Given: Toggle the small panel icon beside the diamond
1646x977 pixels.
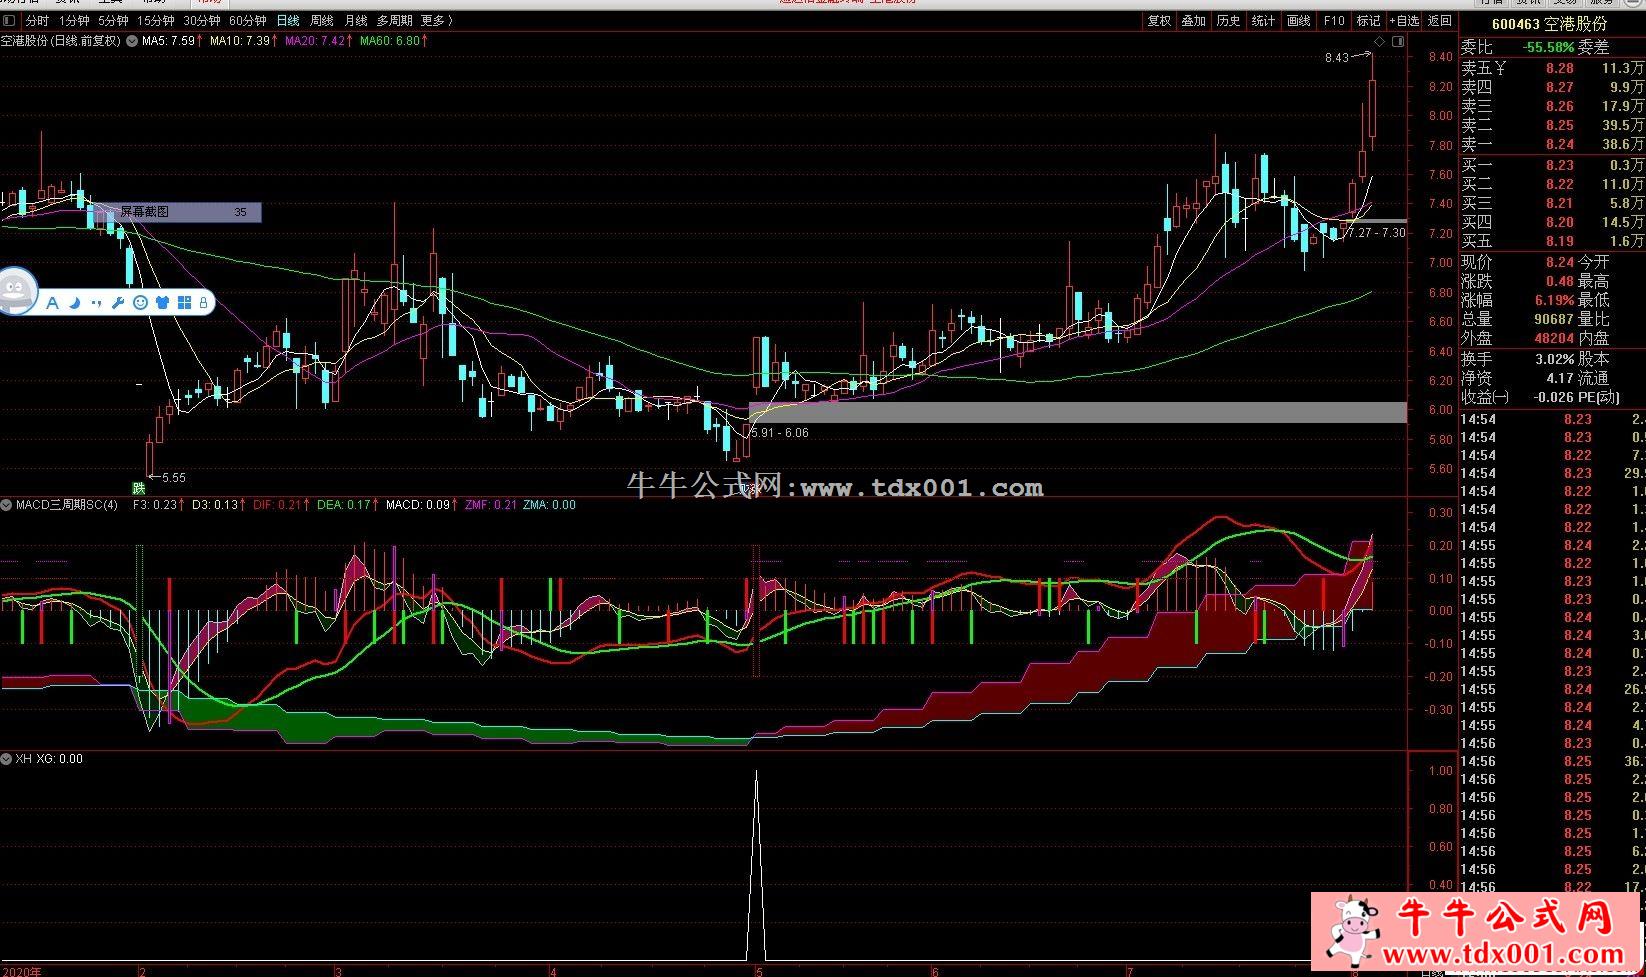Looking at the screenshot, I should click(1398, 42).
